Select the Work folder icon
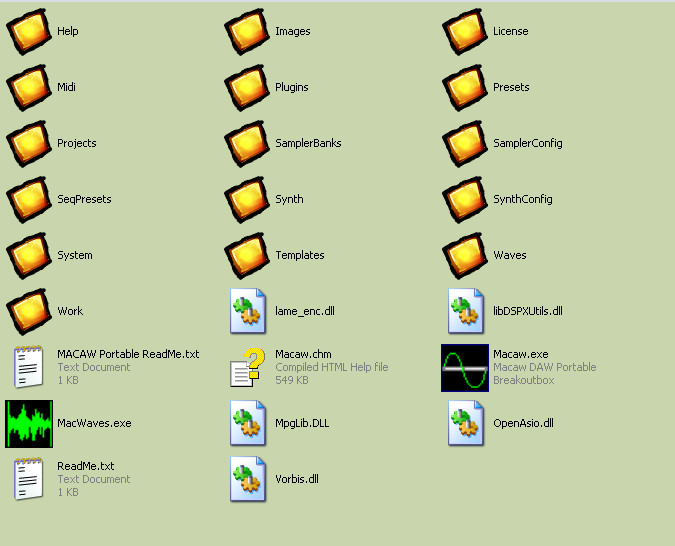Image resolution: width=675 pixels, height=546 pixels. (x=29, y=311)
